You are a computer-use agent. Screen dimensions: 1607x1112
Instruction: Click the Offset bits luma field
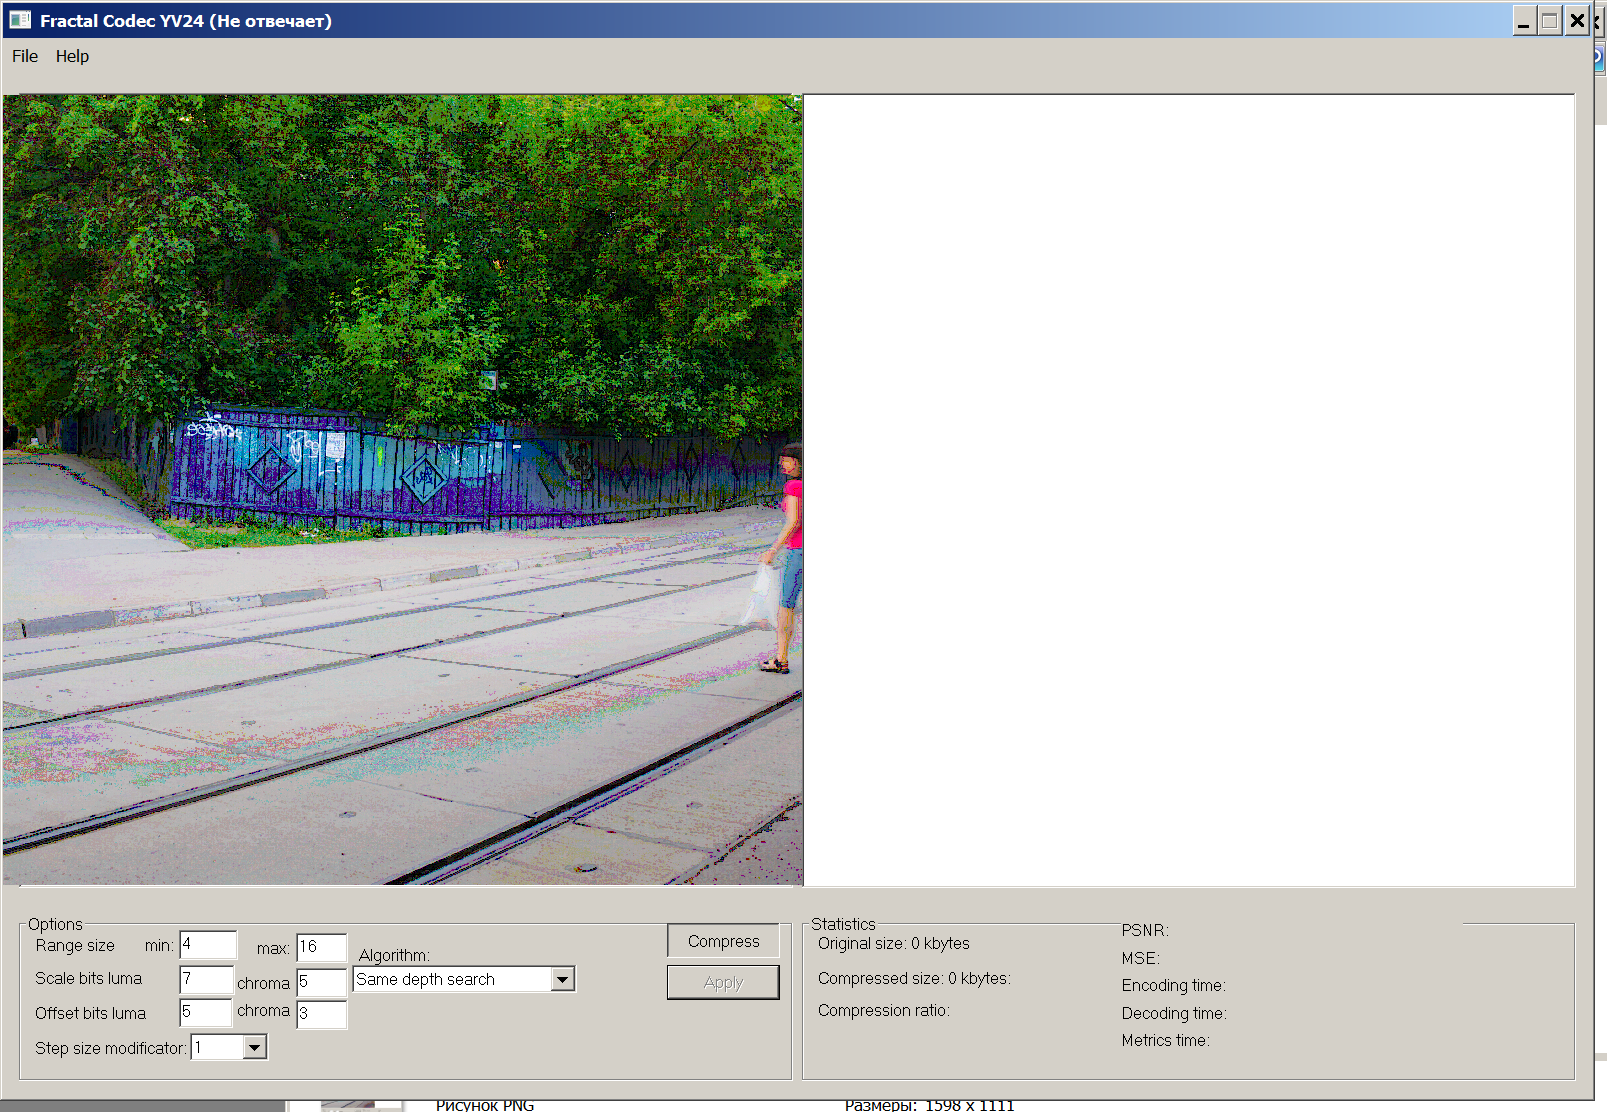pos(207,1012)
